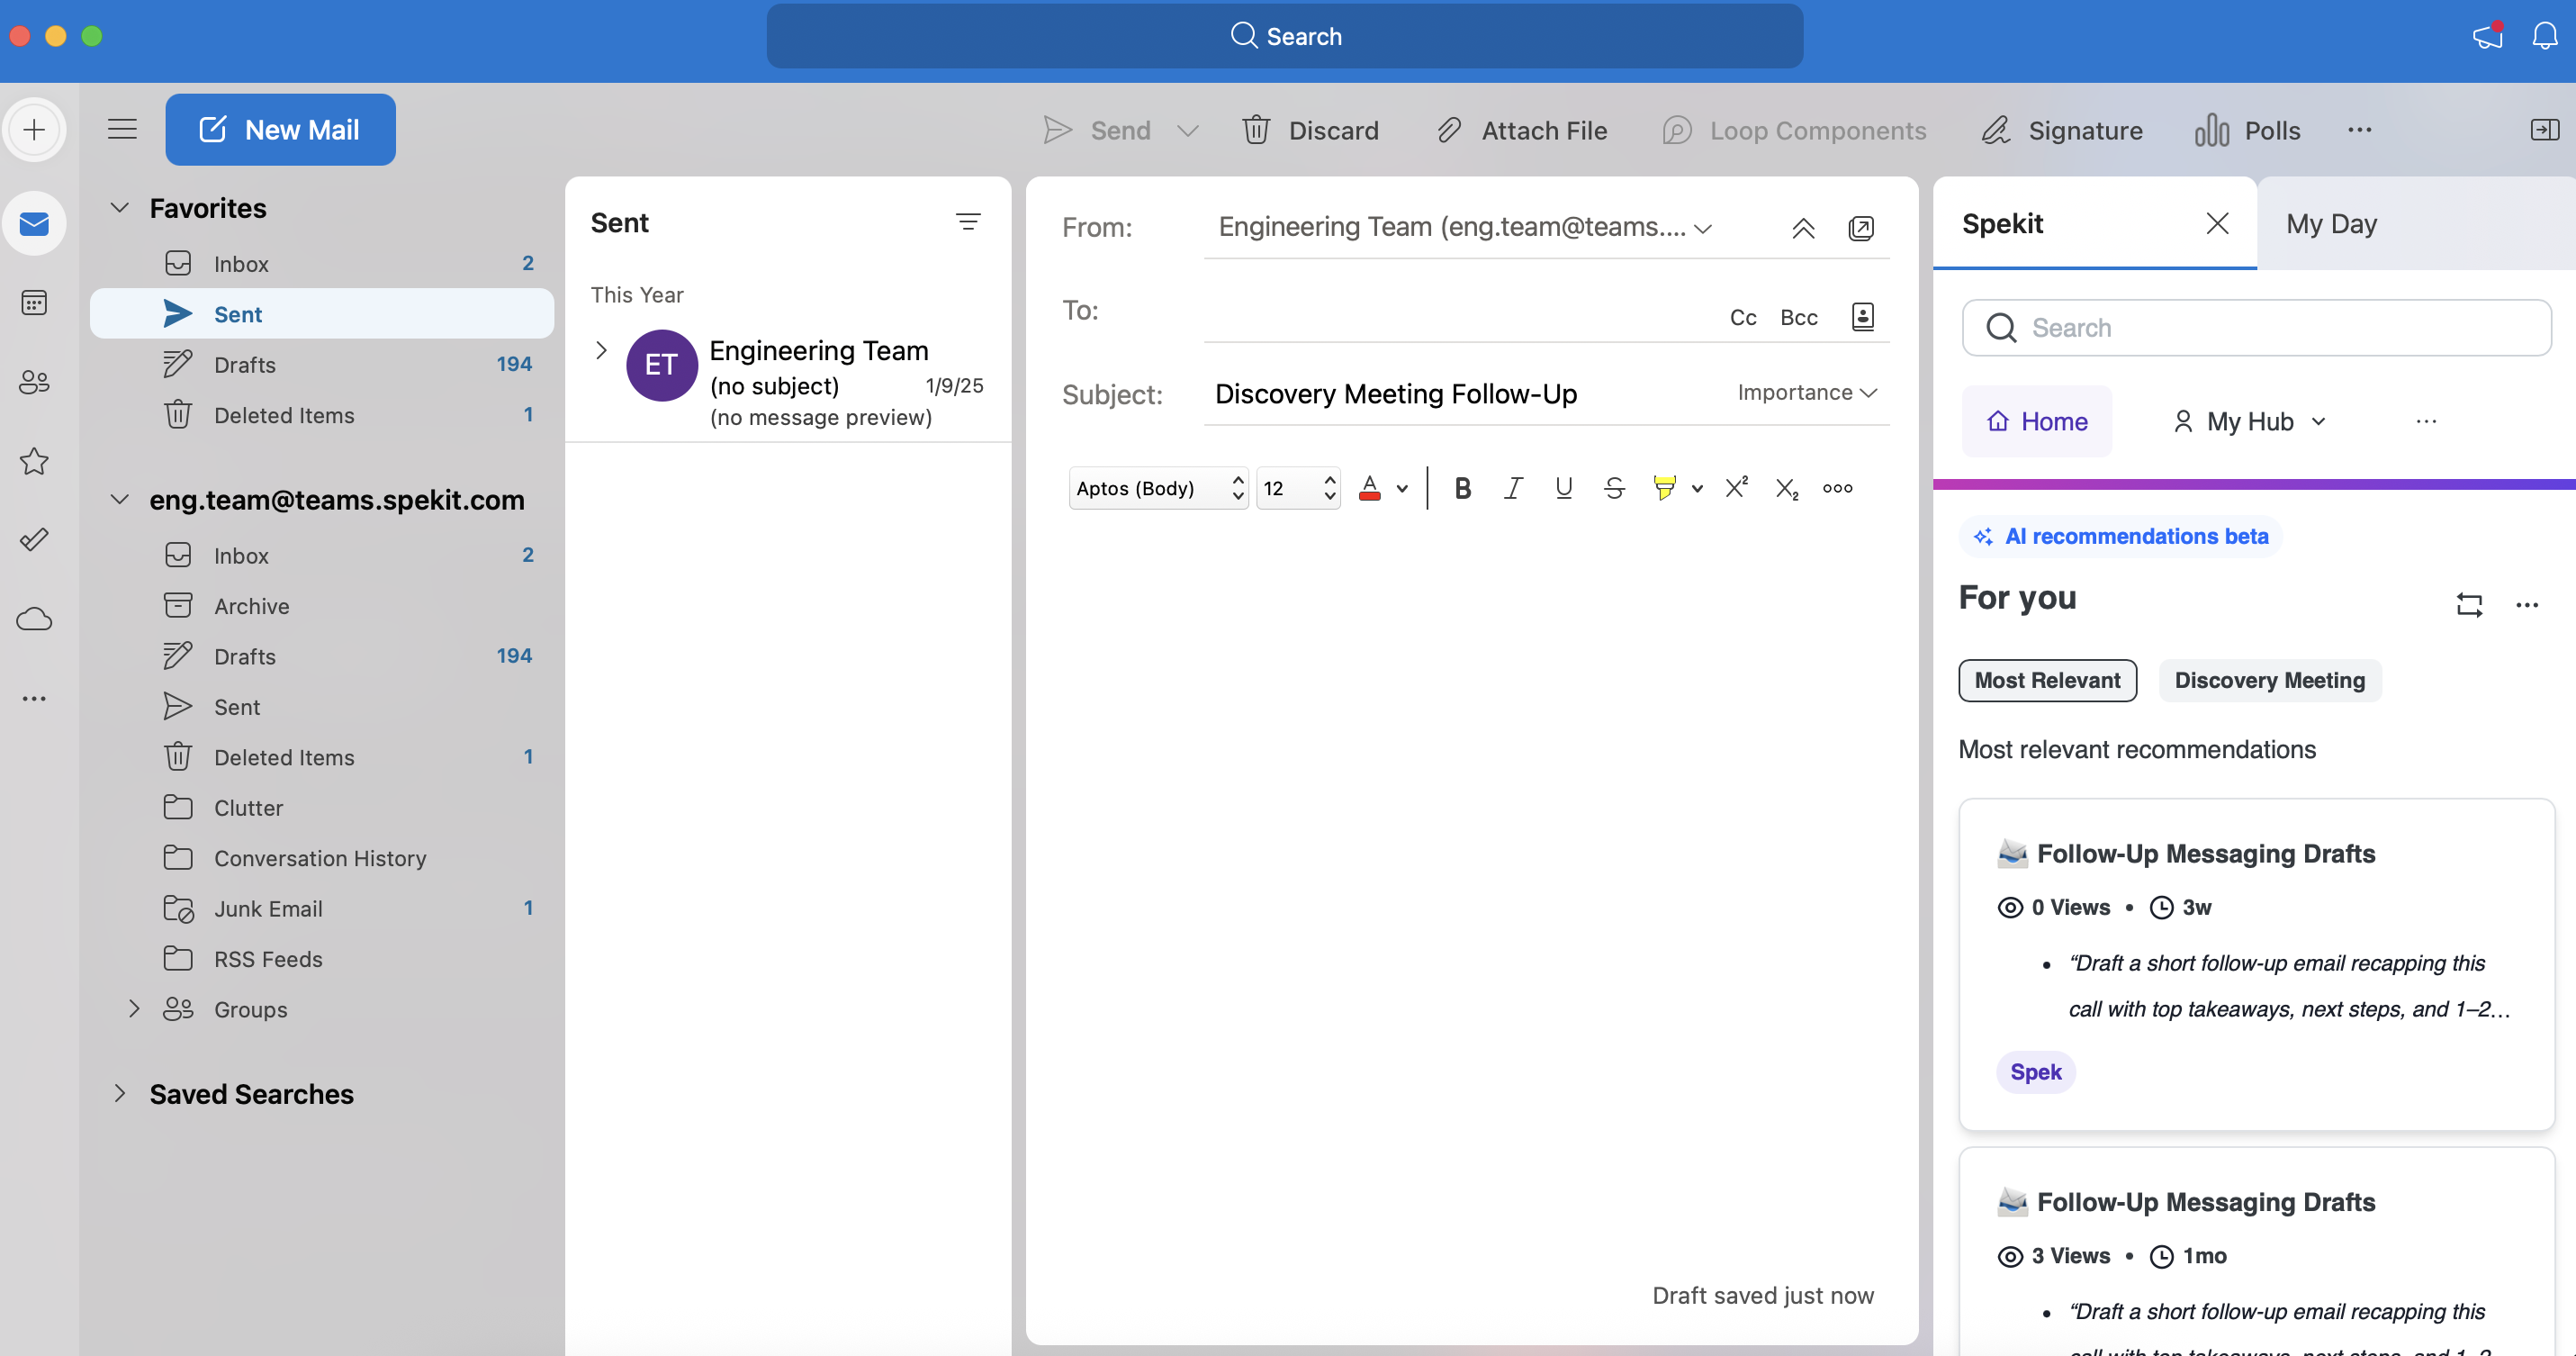Image resolution: width=2576 pixels, height=1356 pixels.
Task: Click the red font color swatch
Action: point(1370,488)
